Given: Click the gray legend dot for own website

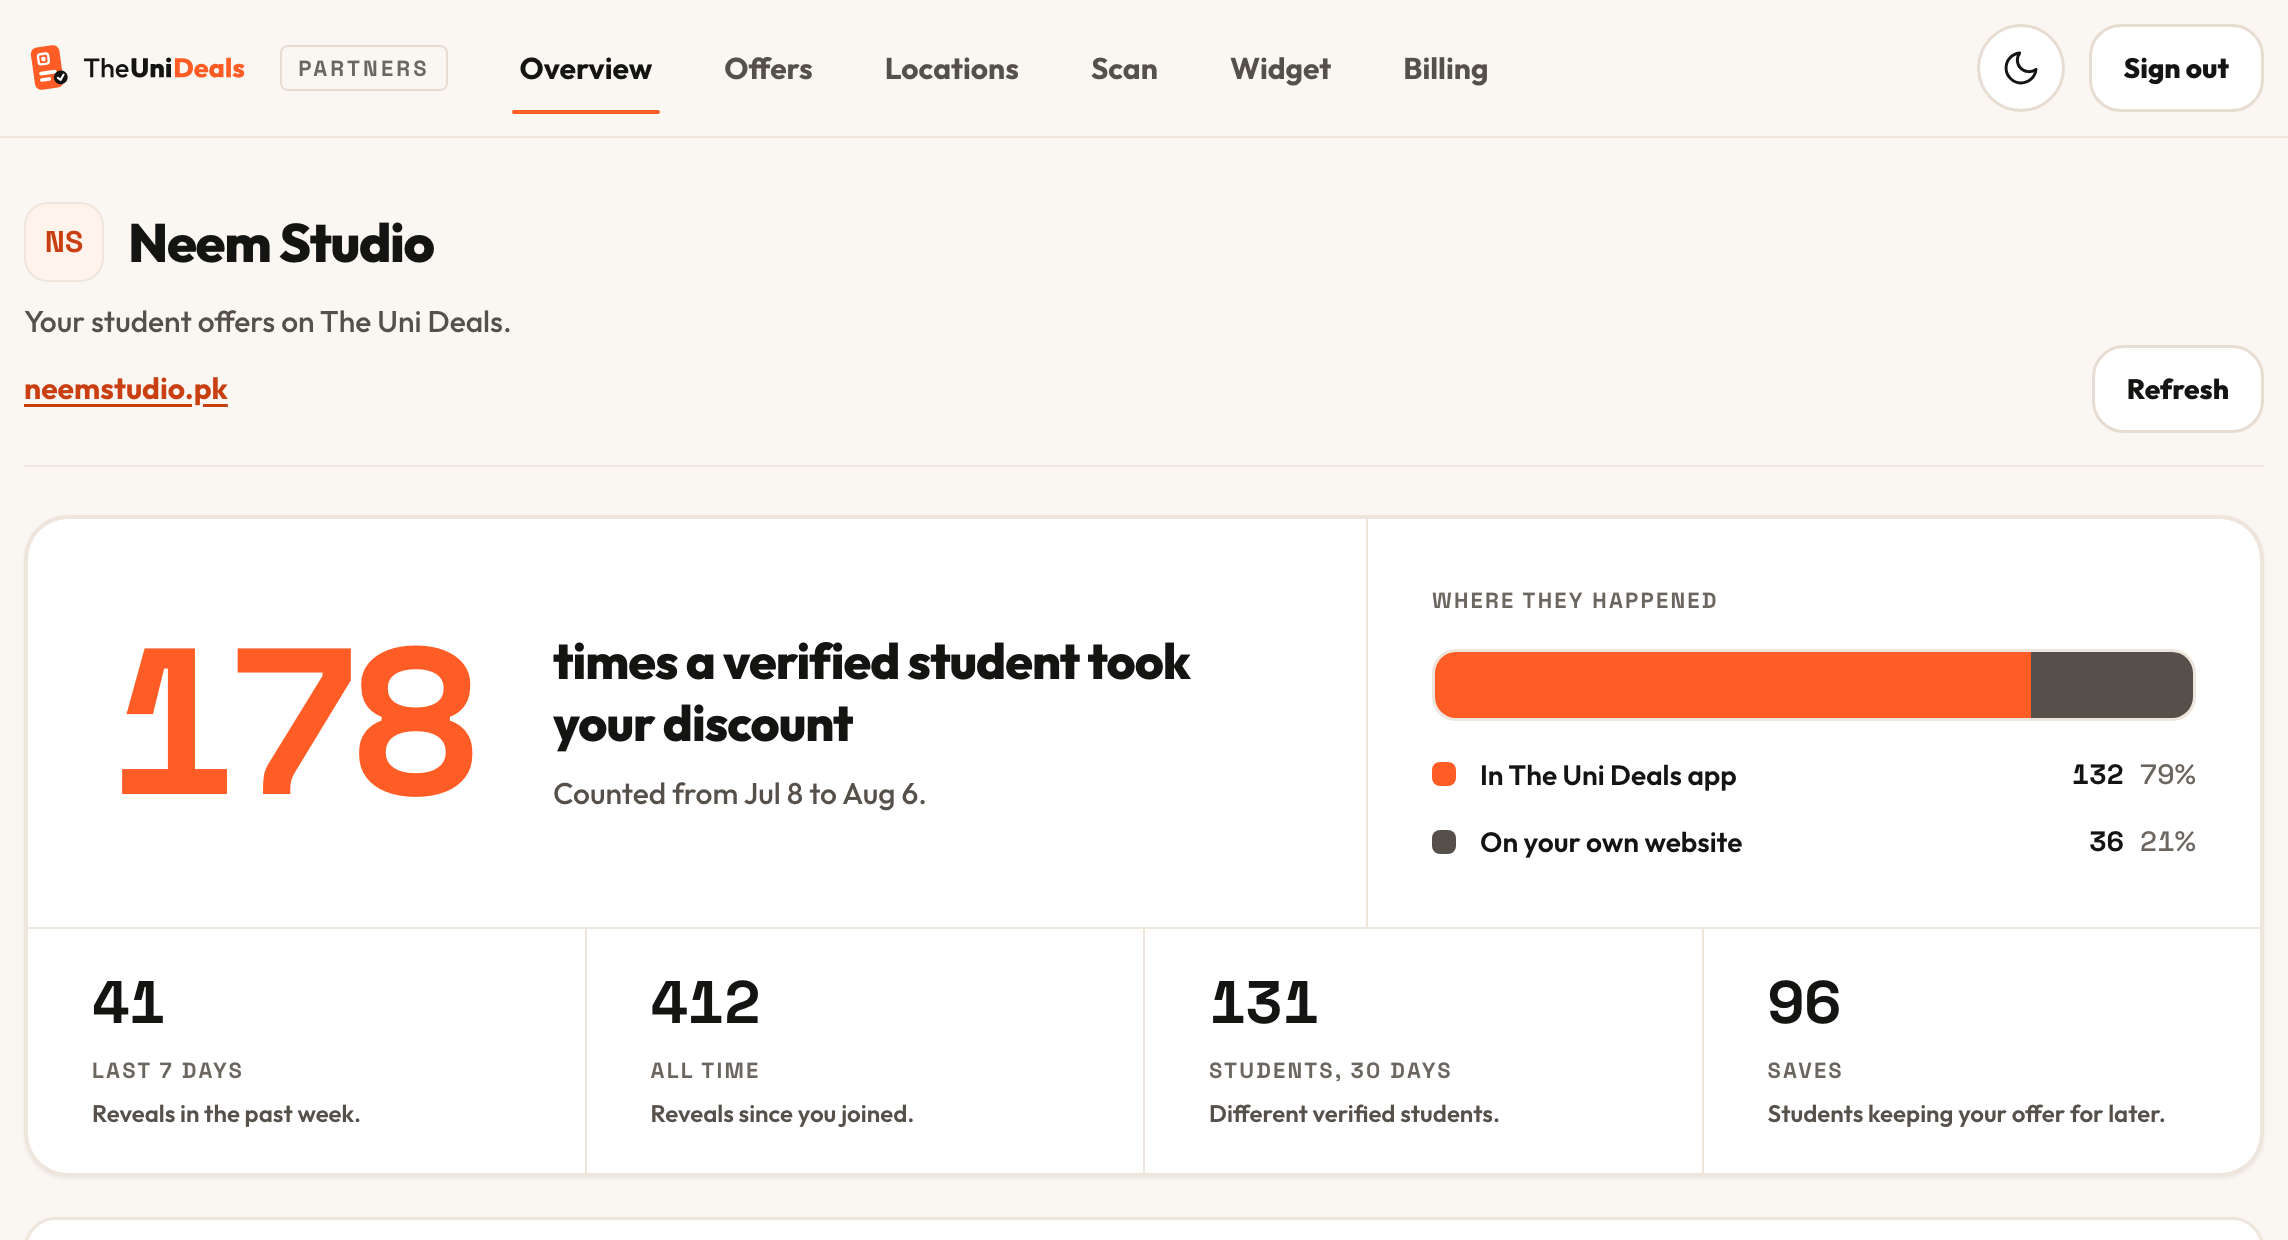Looking at the screenshot, I should click(1444, 842).
